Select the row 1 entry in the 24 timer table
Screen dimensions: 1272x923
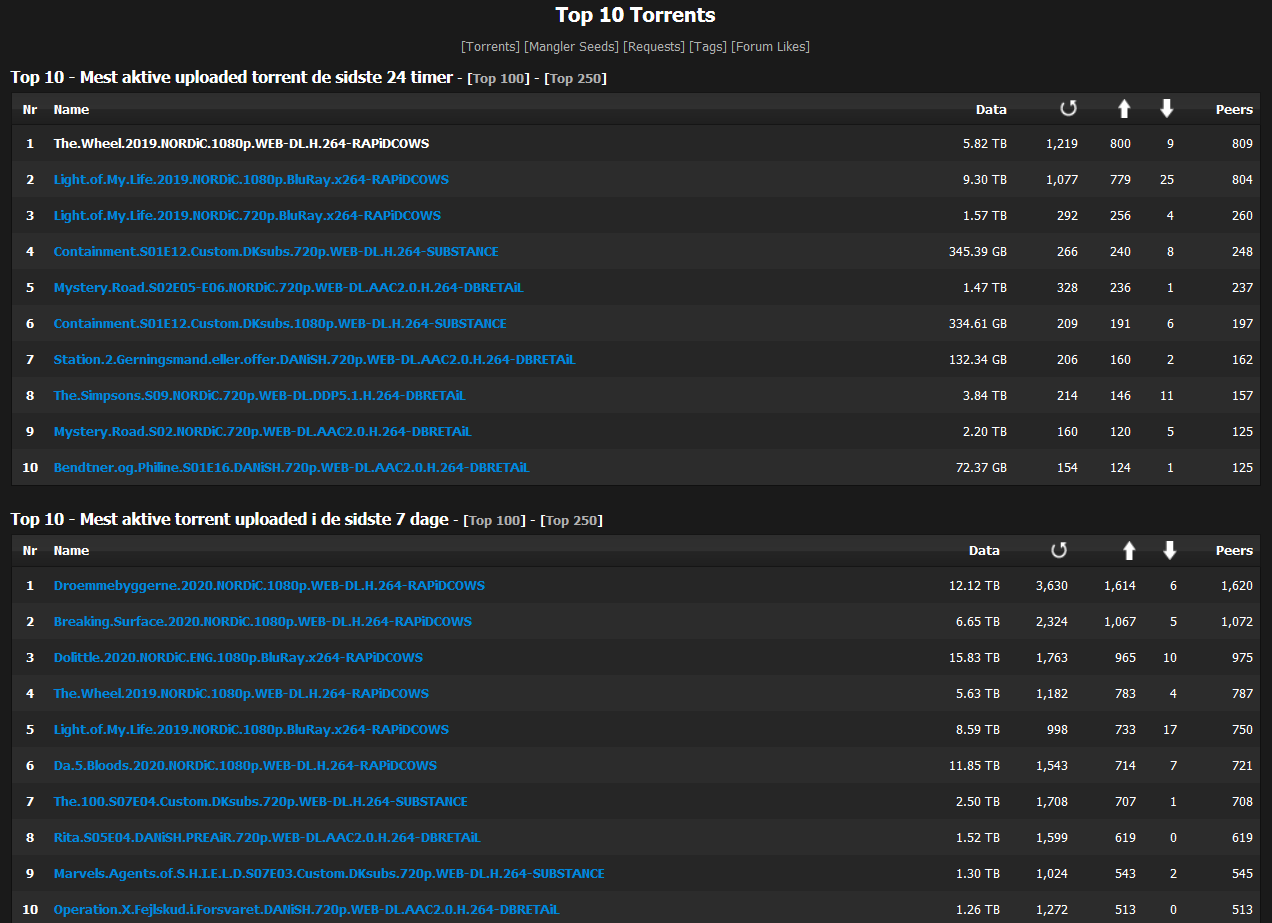pos(241,144)
